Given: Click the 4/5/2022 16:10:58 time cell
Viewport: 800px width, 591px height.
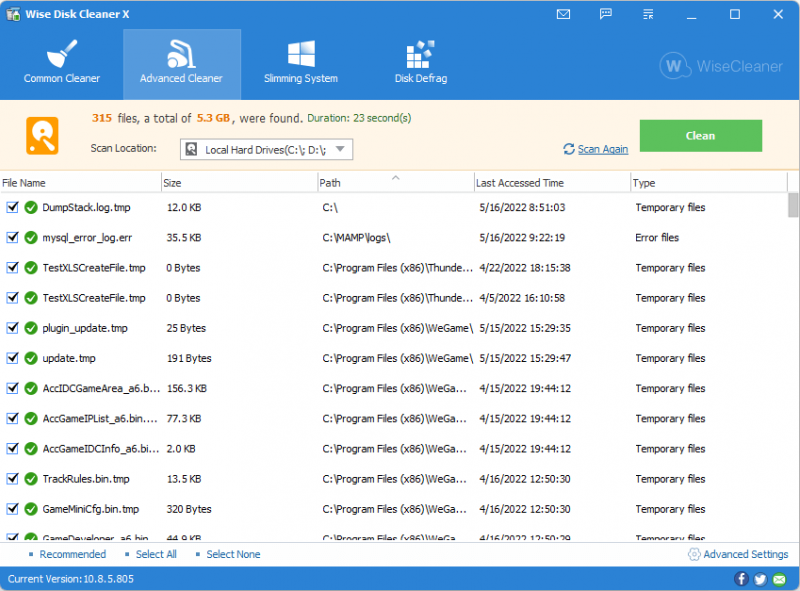Looking at the screenshot, I should point(522,298).
